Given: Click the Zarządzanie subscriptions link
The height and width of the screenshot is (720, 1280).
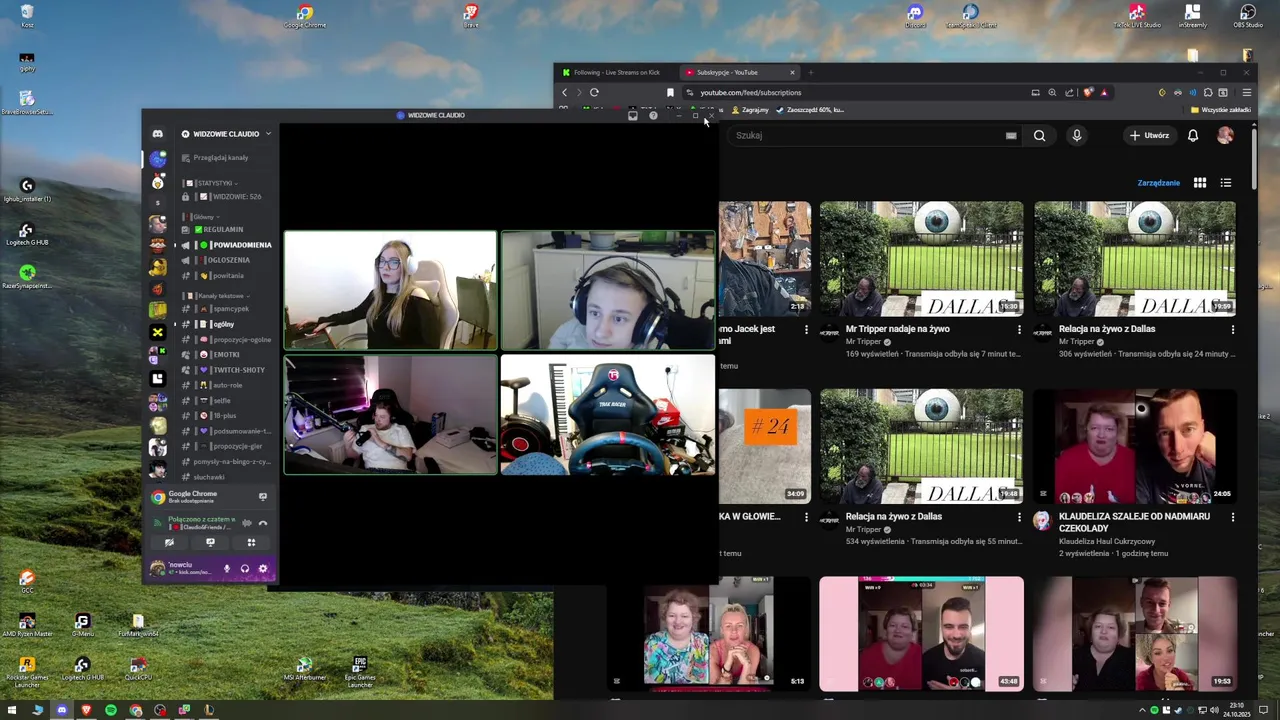Looking at the screenshot, I should click(1159, 183).
